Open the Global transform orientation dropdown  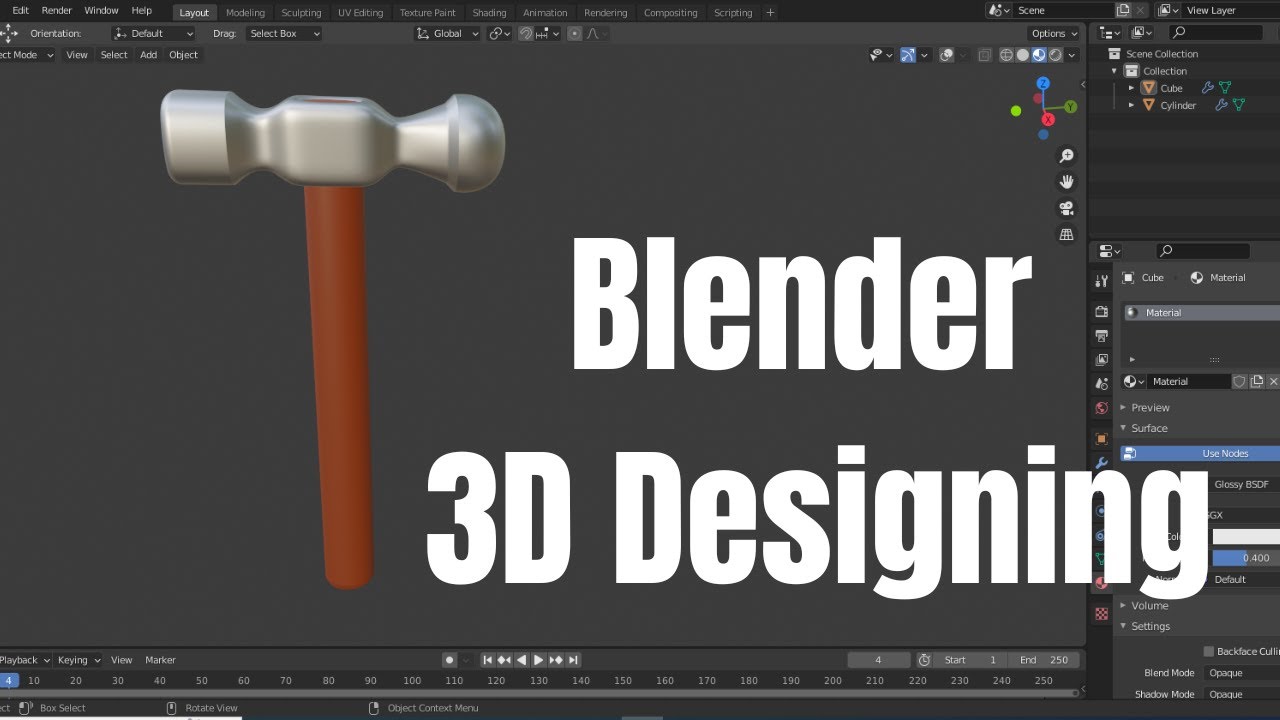(x=447, y=33)
